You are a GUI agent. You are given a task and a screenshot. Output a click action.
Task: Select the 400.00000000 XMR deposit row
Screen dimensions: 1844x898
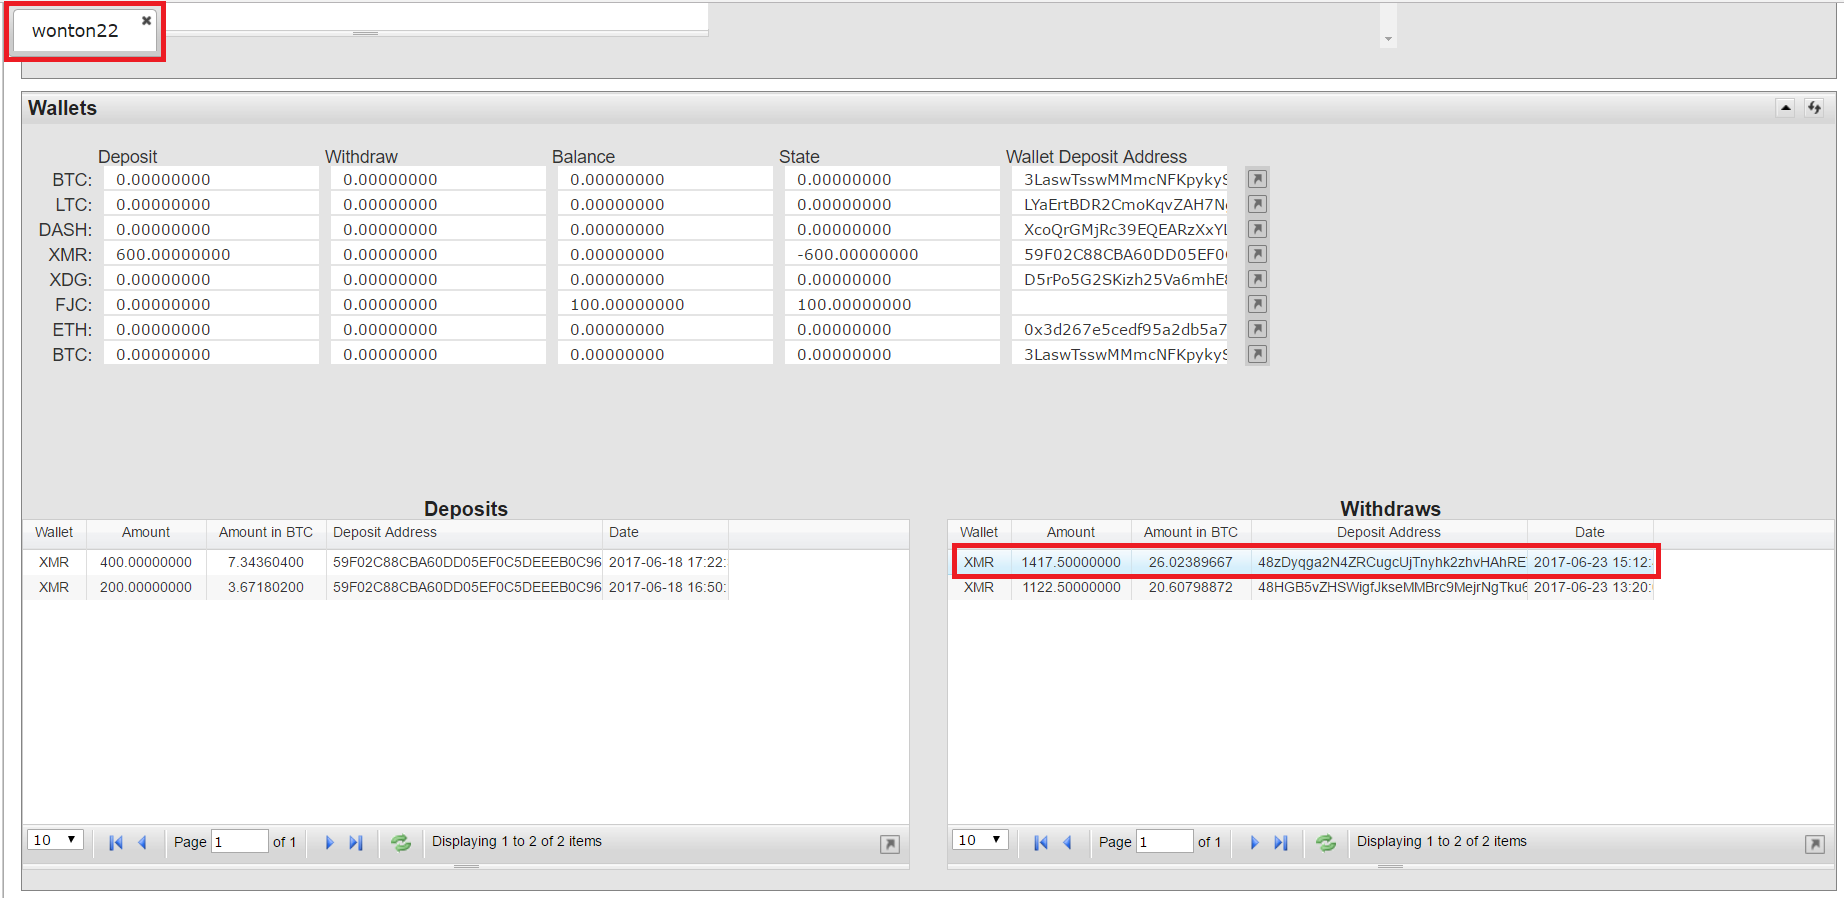(x=376, y=562)
